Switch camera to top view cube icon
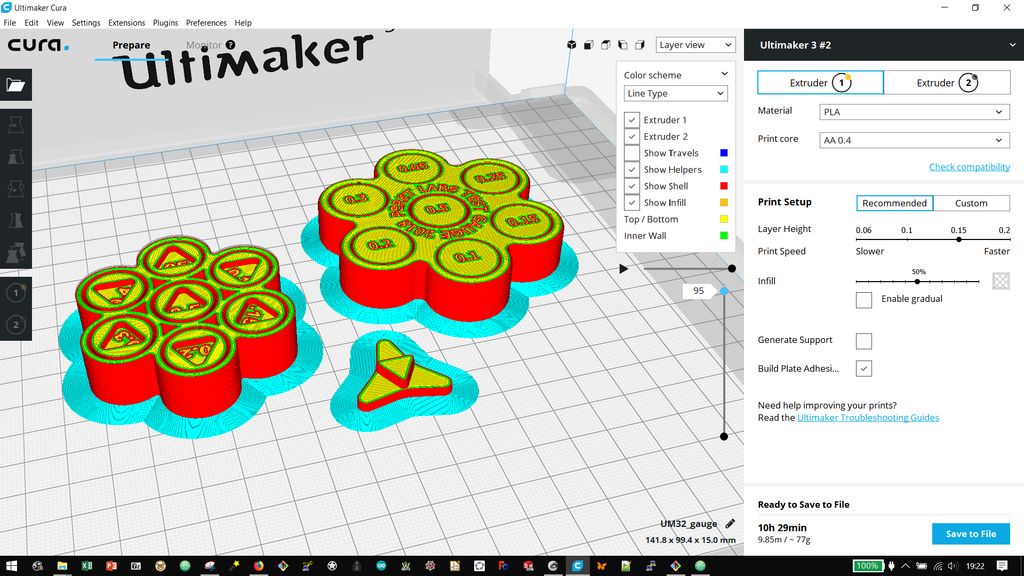The width and height of the screenshot is (1024, 576). (605, 44)
